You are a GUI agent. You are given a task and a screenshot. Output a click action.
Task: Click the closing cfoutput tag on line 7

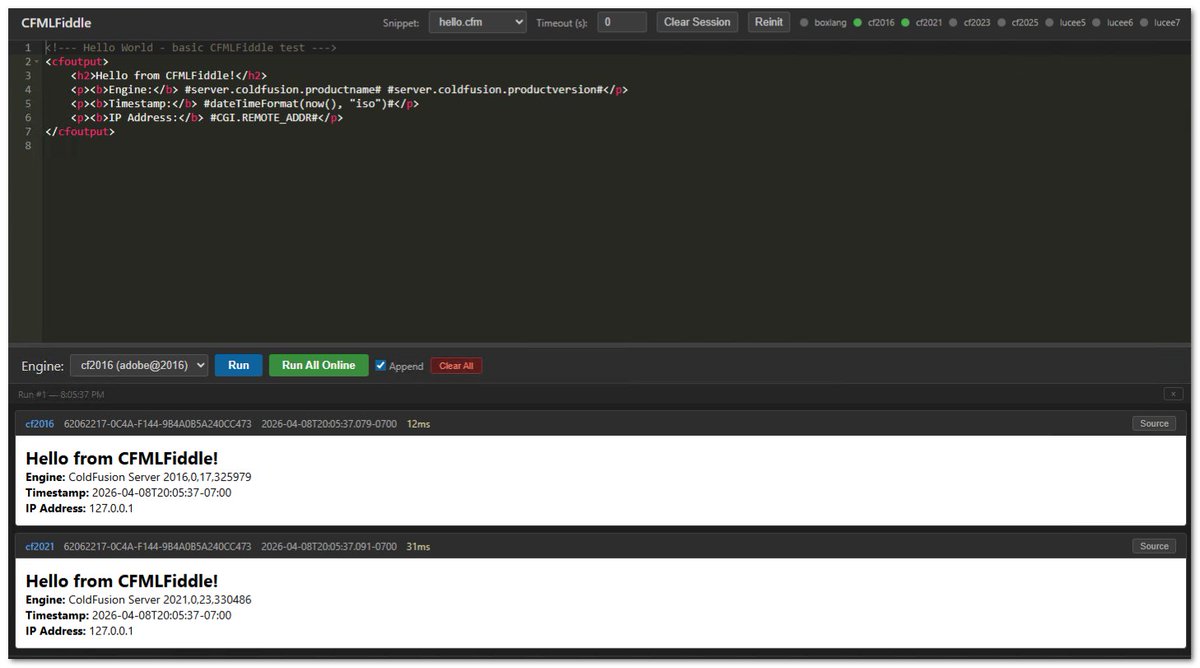click(80, 132)
